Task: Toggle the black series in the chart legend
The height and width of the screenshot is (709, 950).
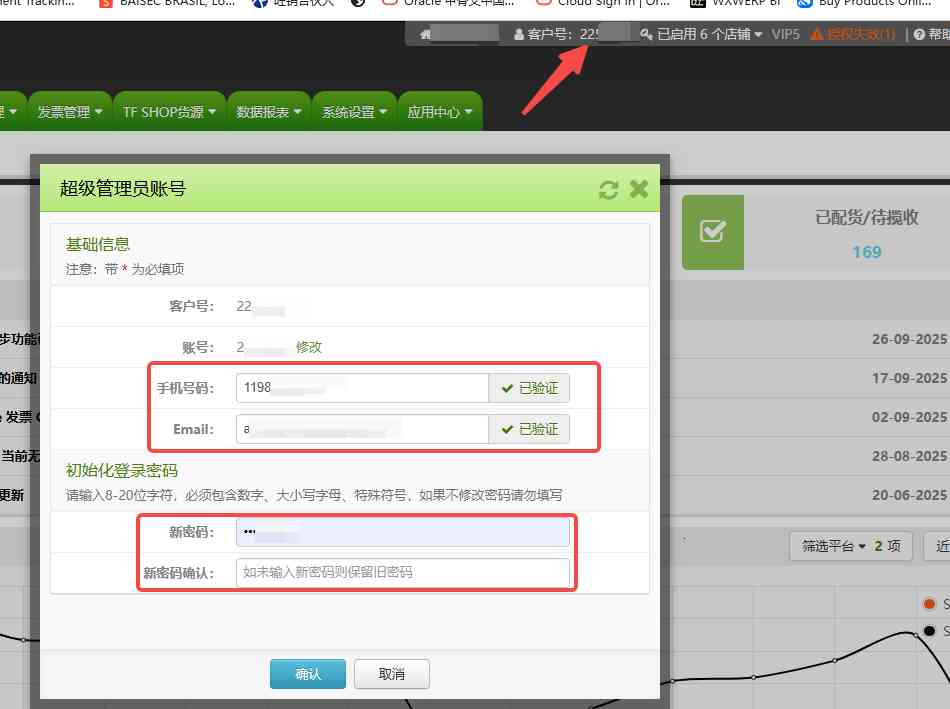Action: click(x=928, y=631)
